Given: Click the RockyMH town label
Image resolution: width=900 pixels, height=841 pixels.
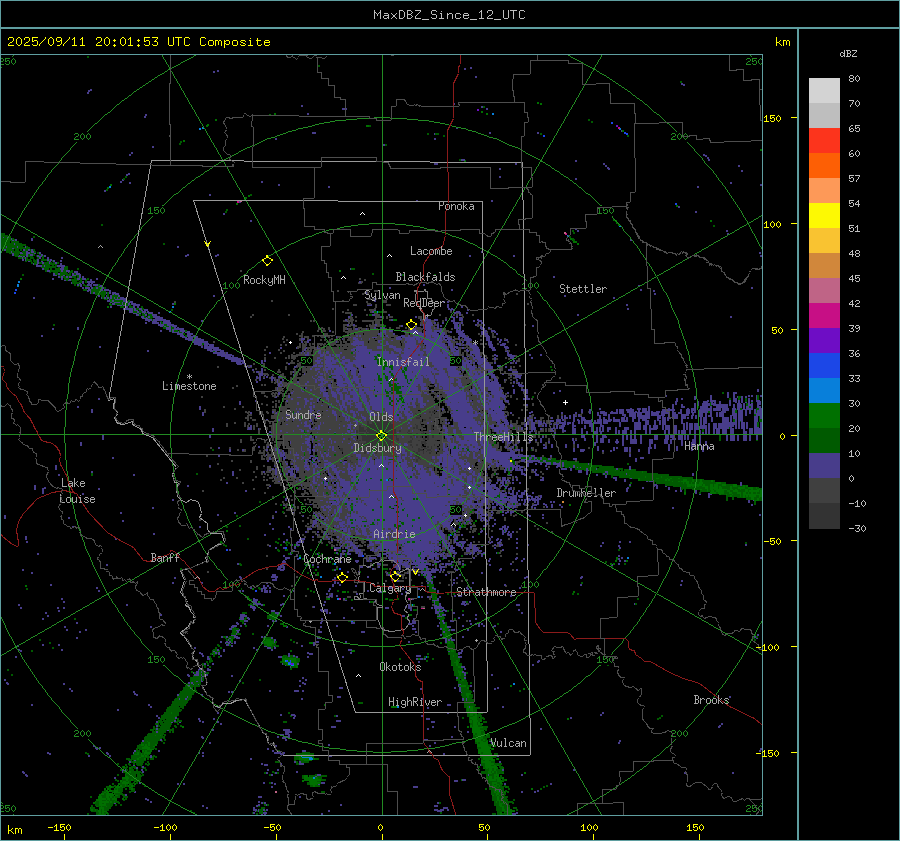Looking at the screenshot, I should 264,280.
